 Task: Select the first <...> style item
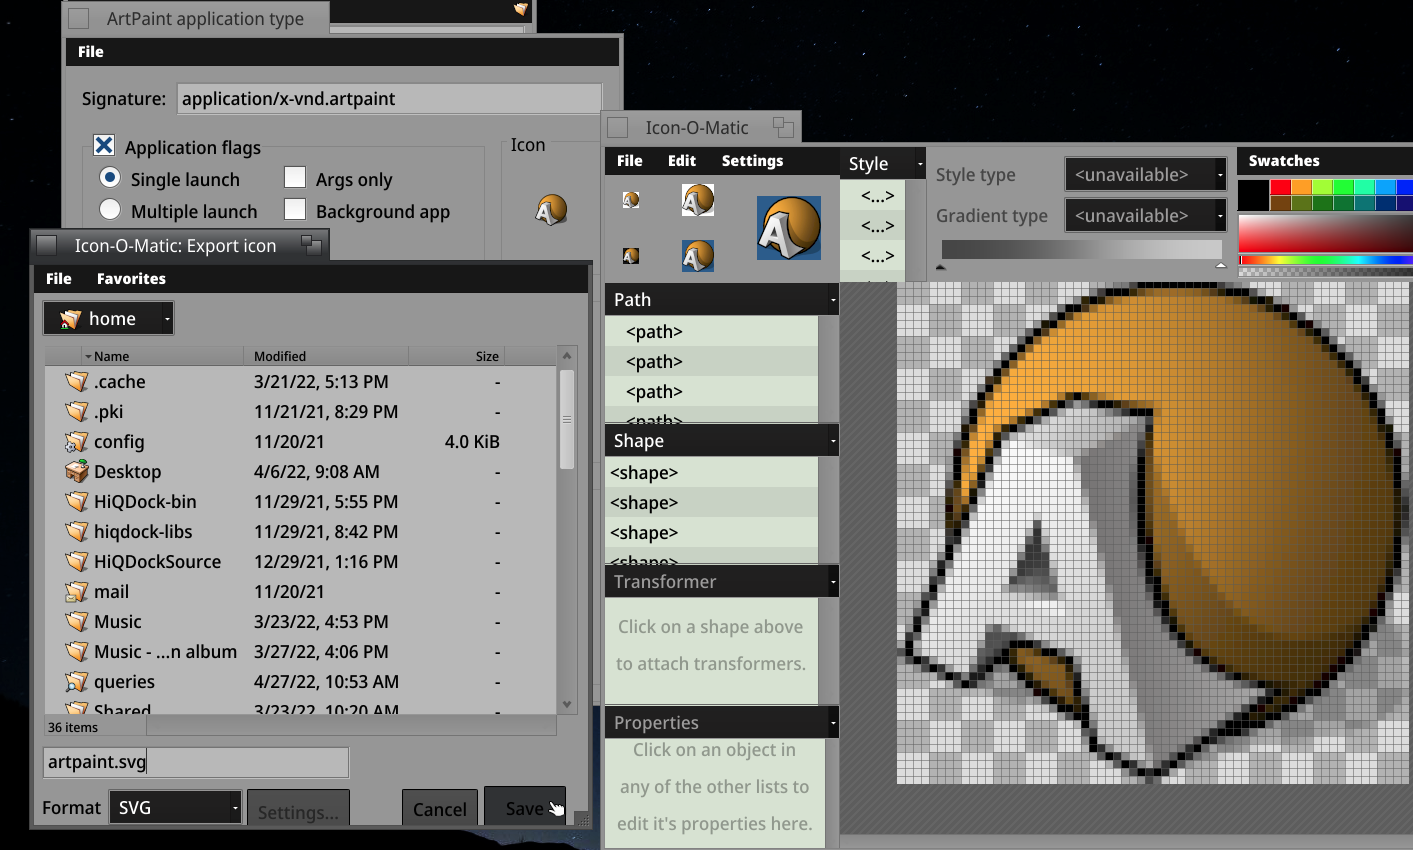873,196
